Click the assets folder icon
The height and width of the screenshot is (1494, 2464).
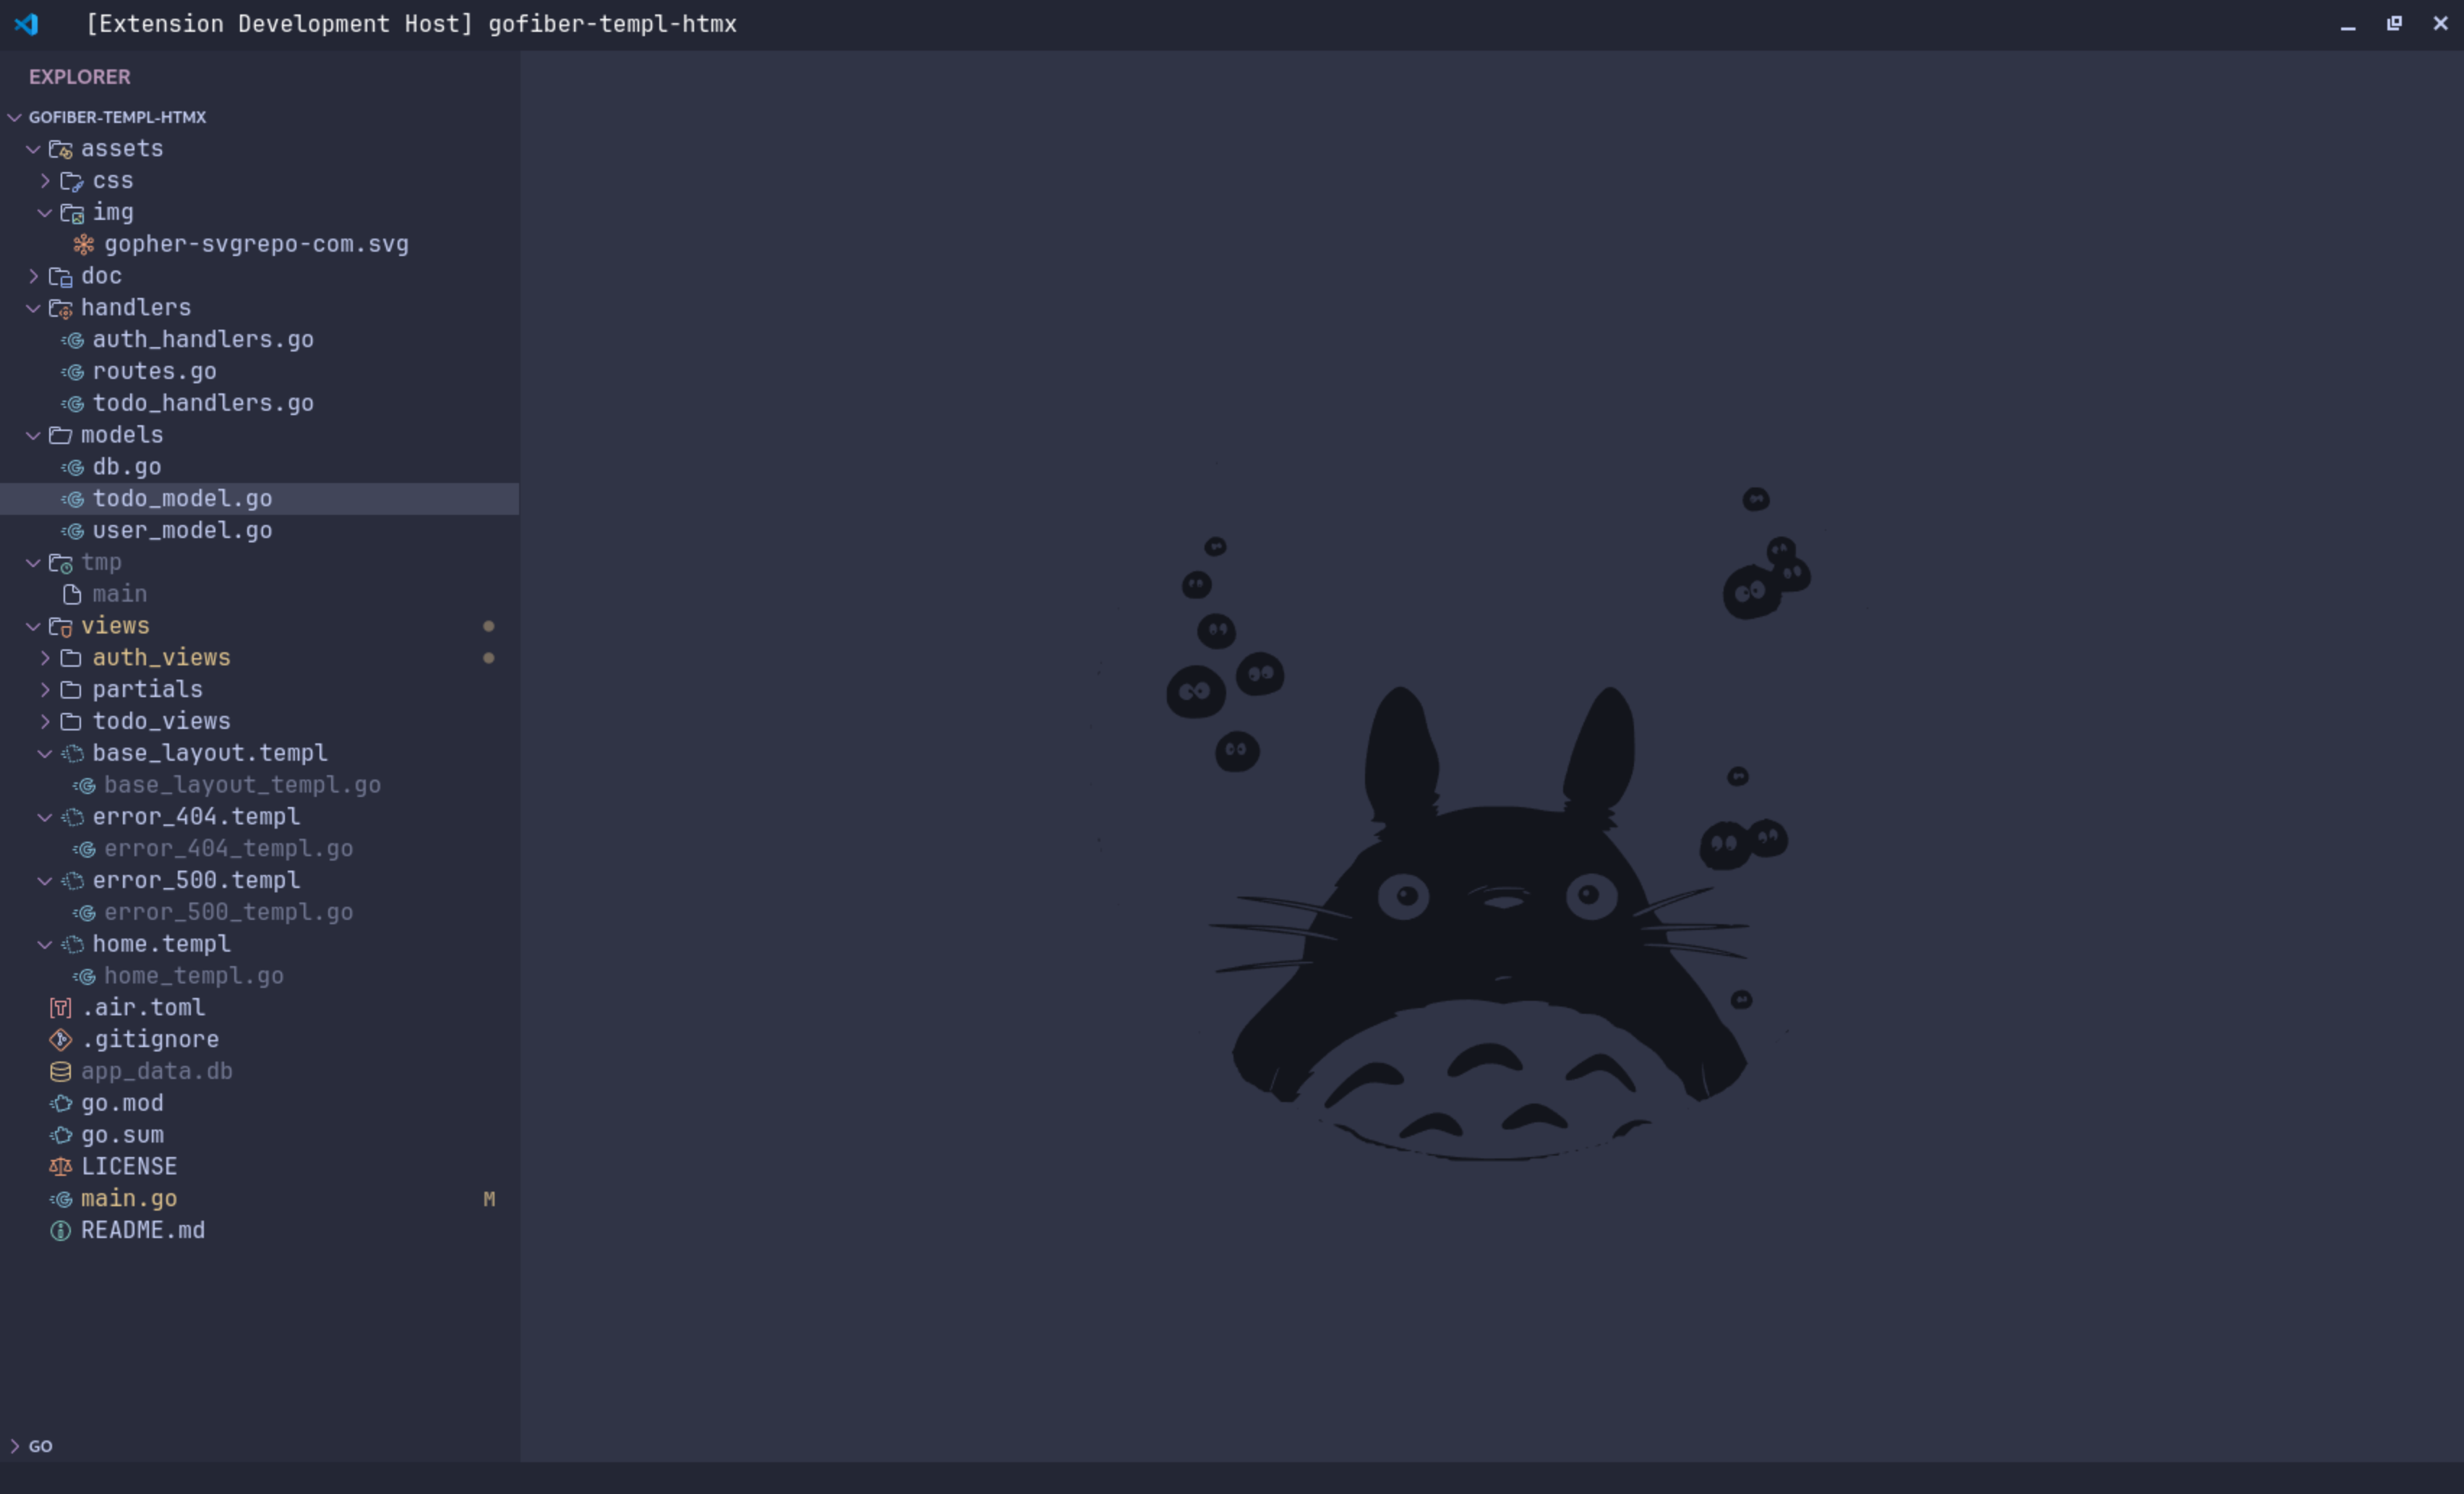pyautogui.click(x=61, y=149)
